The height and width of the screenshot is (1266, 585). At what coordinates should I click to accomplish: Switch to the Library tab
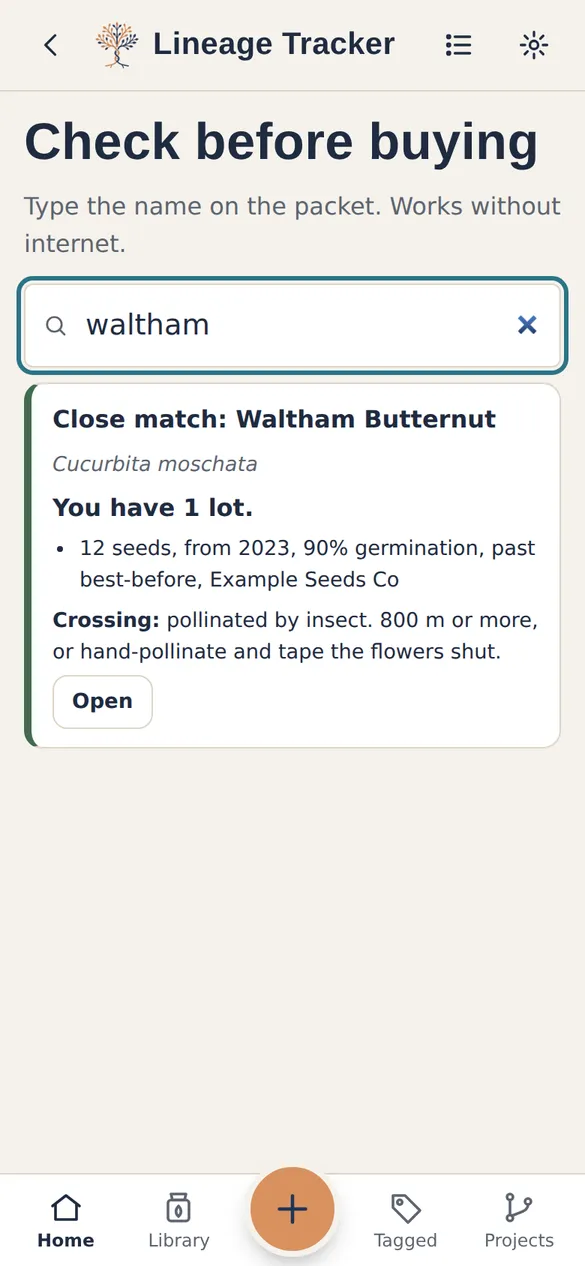179,1221
